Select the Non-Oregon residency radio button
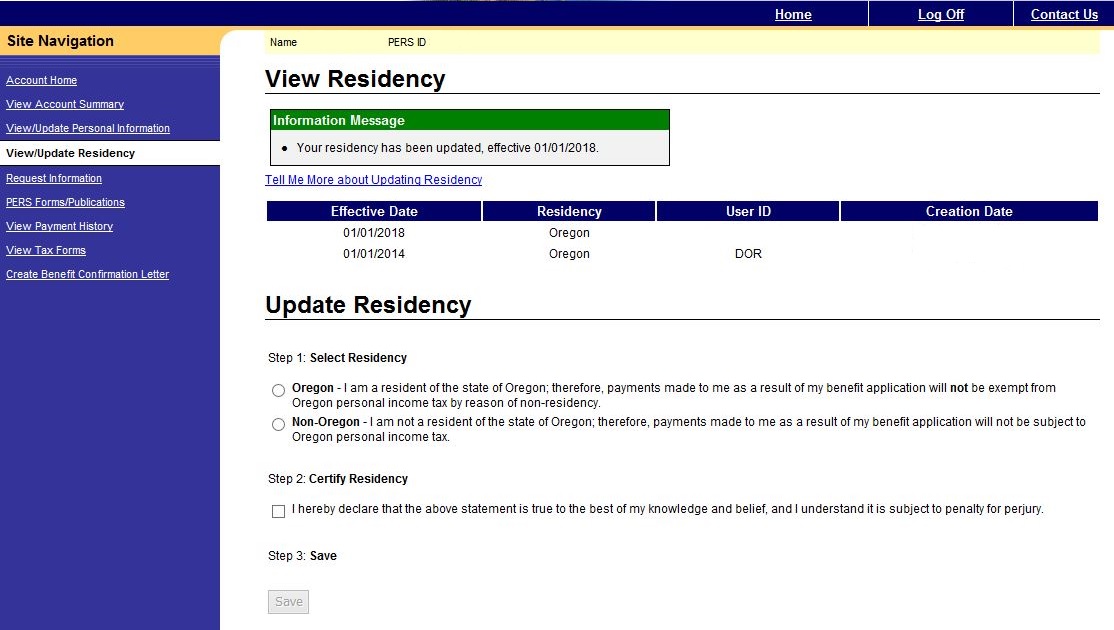1114x630 pixels. tap(278, 425)
